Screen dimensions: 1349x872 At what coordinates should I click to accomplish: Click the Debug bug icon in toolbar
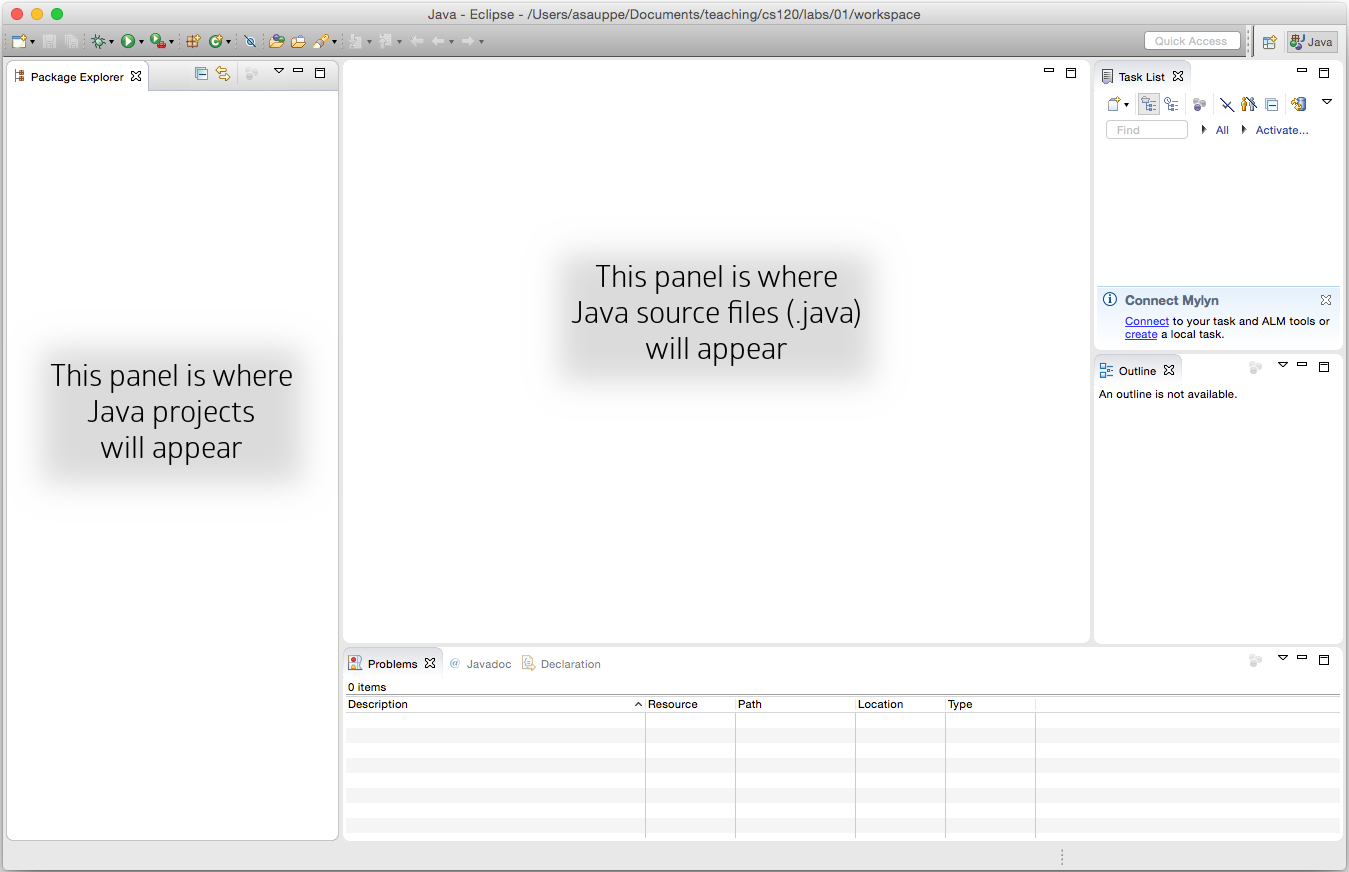[98, 41]
